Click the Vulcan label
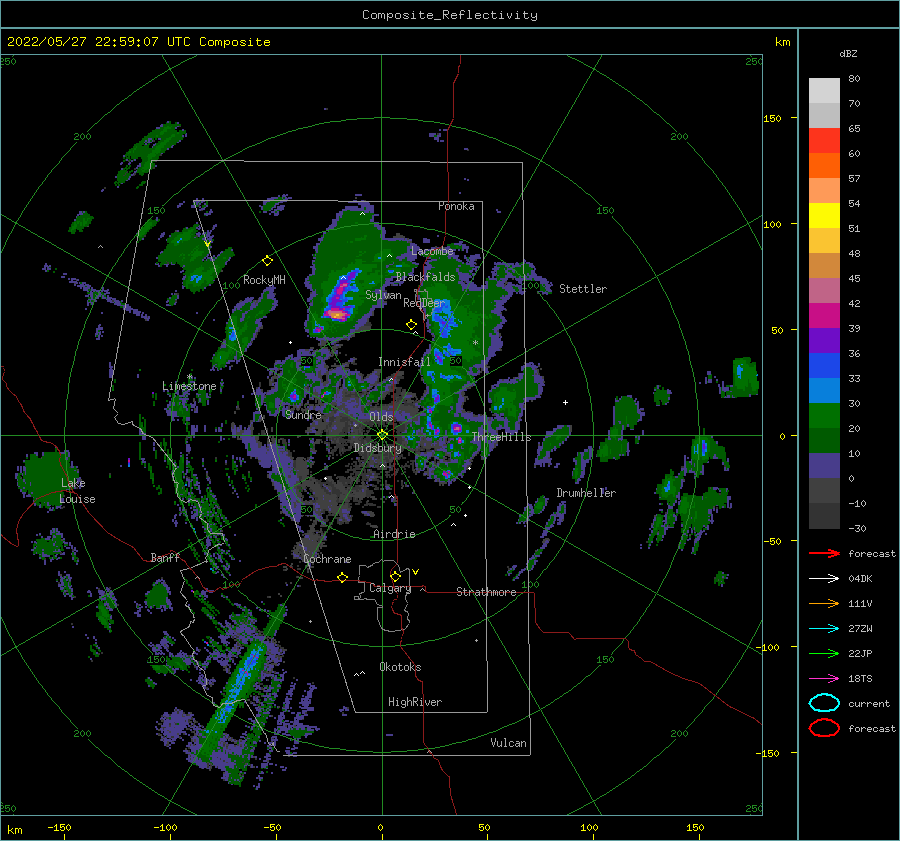 [x=508, y=743]
